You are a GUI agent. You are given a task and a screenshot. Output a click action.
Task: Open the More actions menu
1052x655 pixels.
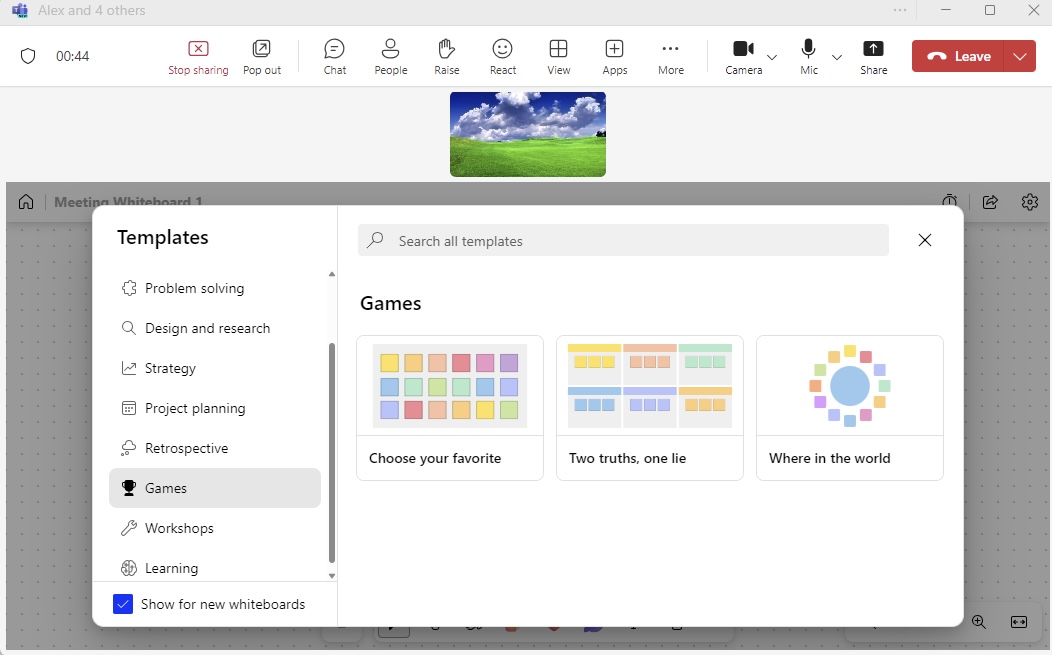pos(670,56)
